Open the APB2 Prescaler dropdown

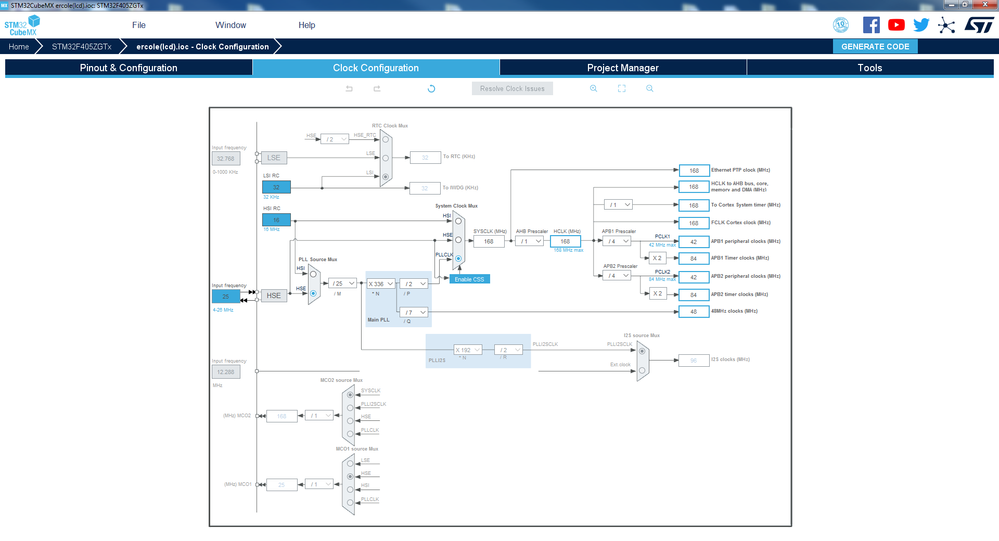click(x=617, y=275)
